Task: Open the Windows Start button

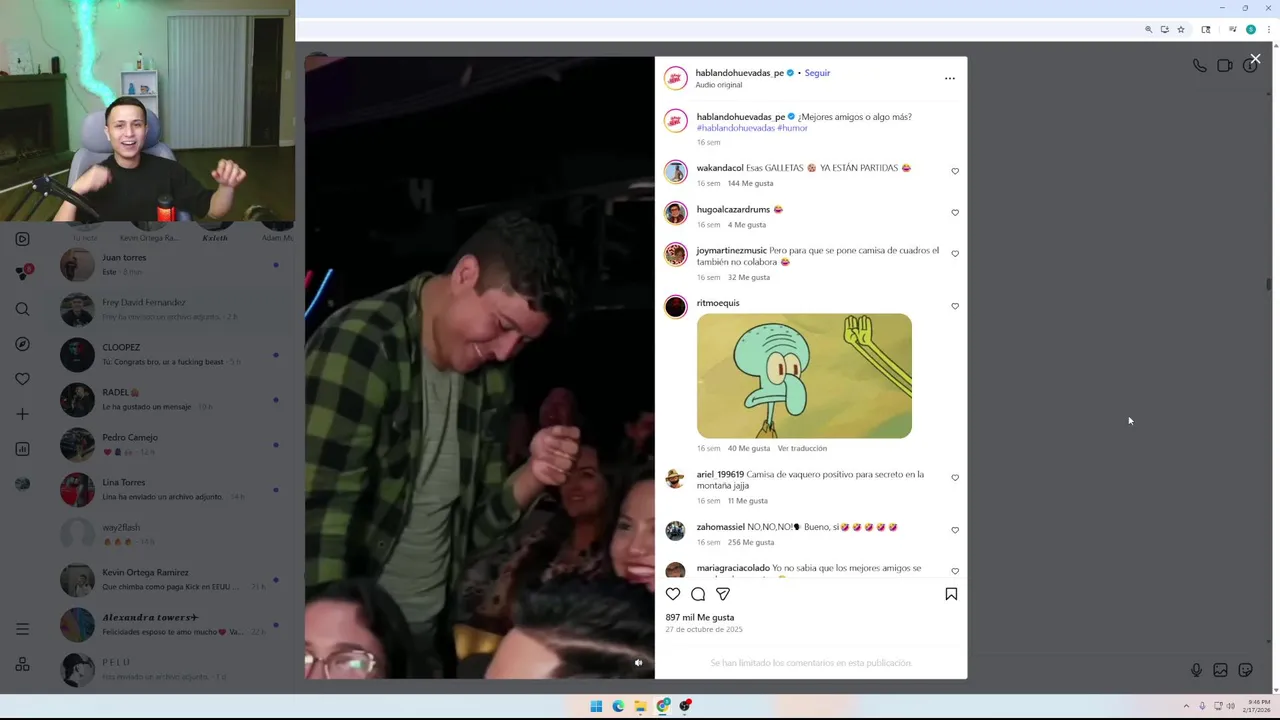Action: coord(596,706)
